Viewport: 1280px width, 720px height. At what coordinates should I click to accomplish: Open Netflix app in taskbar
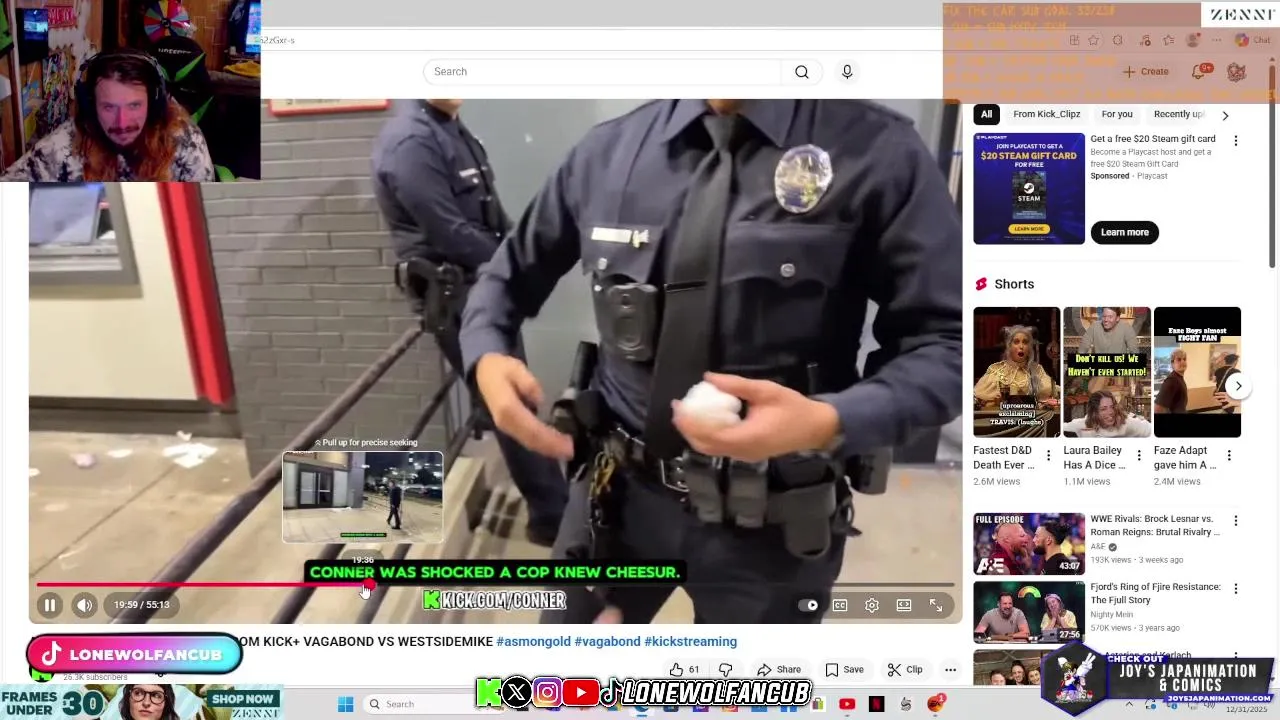click(x=877, y=704)
